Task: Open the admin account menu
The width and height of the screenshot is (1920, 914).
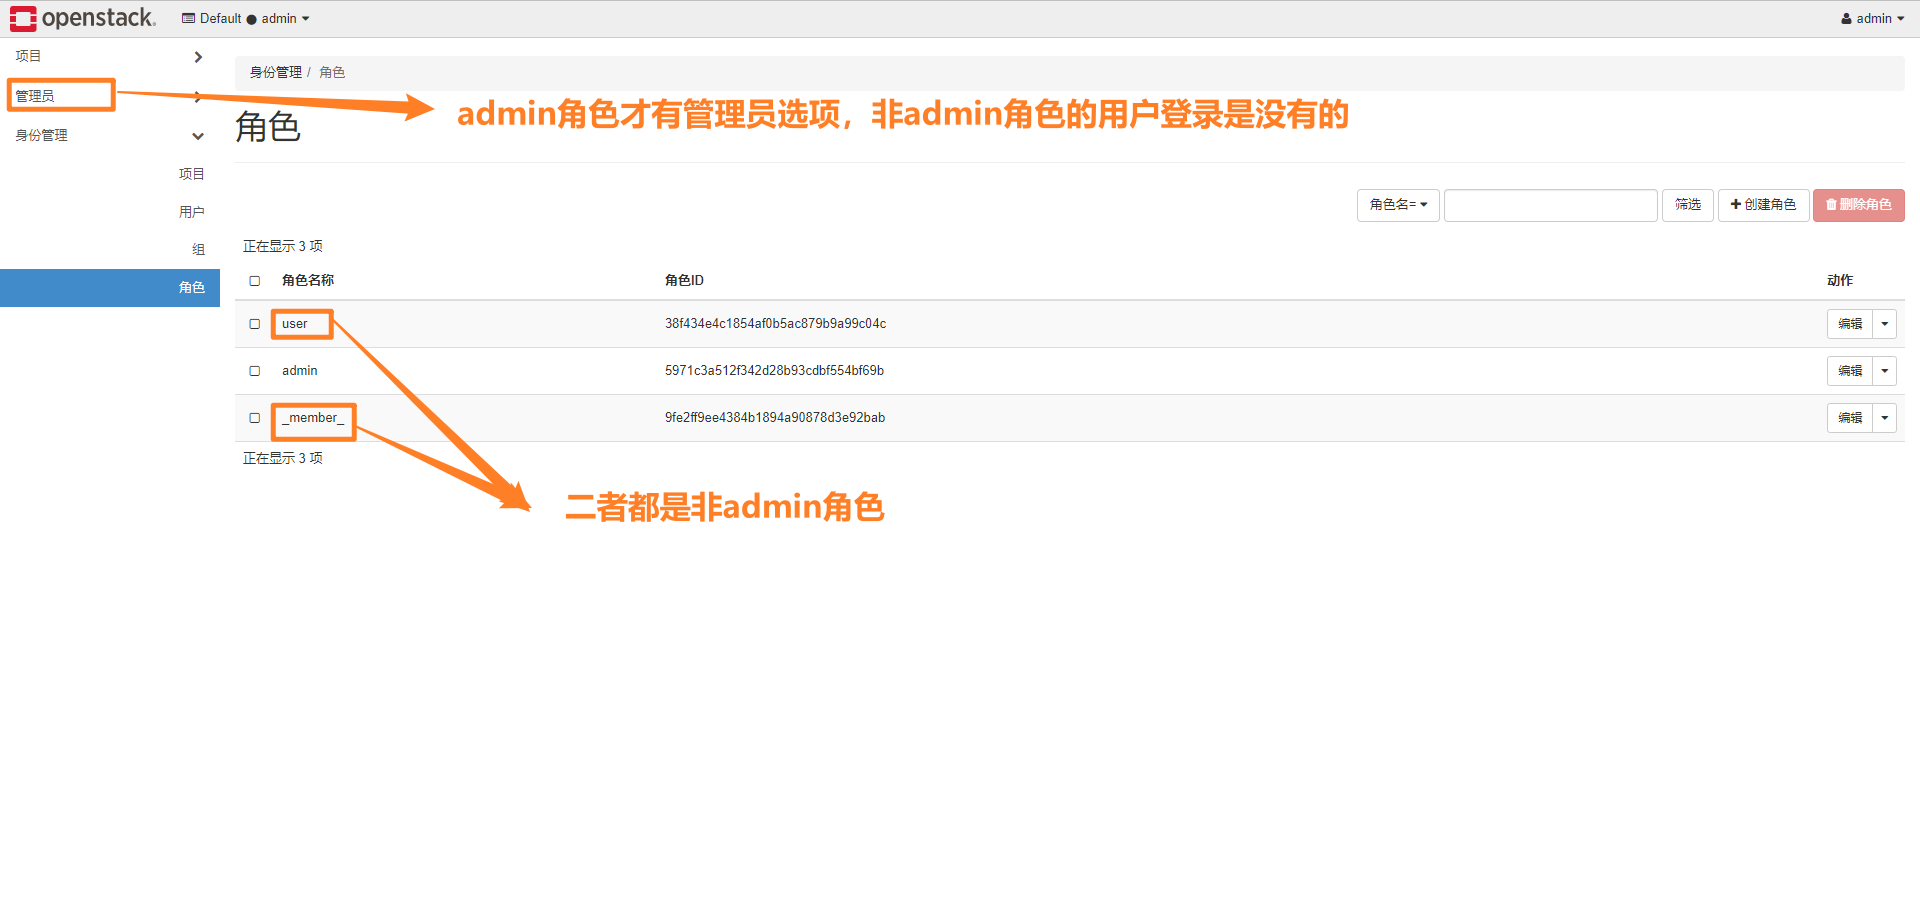Action: (x=1871, y=18)
